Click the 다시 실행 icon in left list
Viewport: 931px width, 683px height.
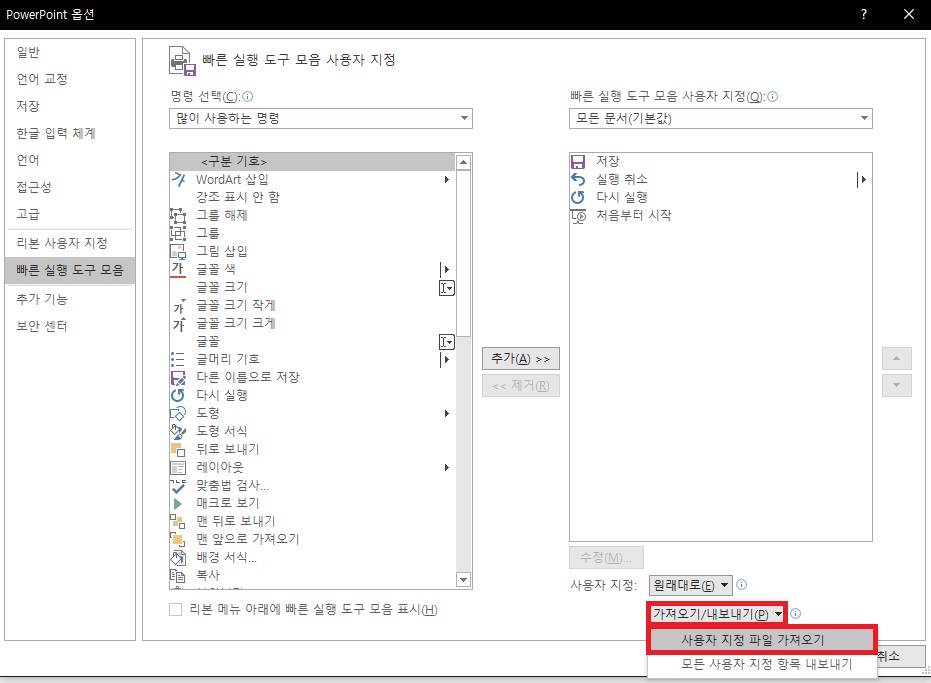click(x=178, y=395)
